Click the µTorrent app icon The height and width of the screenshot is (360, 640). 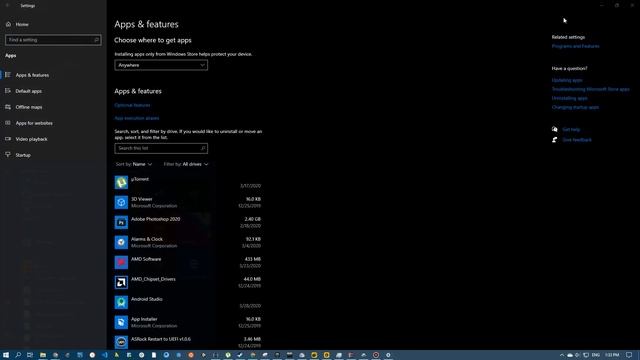(121, 182)
